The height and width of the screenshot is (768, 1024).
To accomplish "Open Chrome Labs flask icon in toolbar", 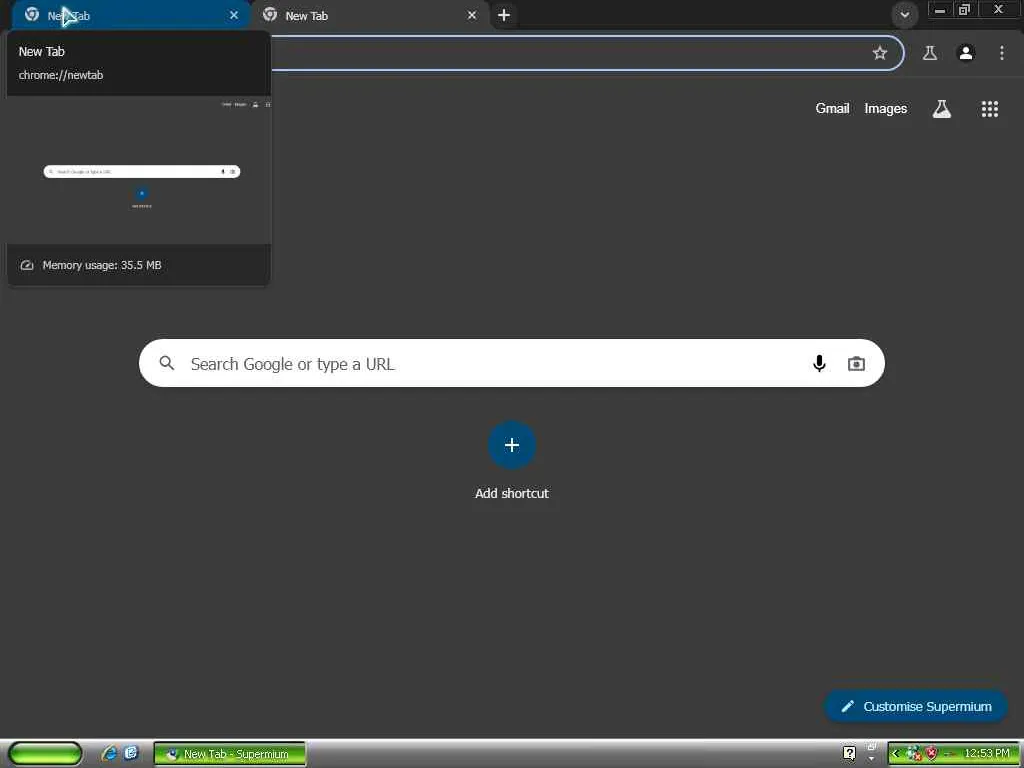I will coord(929,54).
